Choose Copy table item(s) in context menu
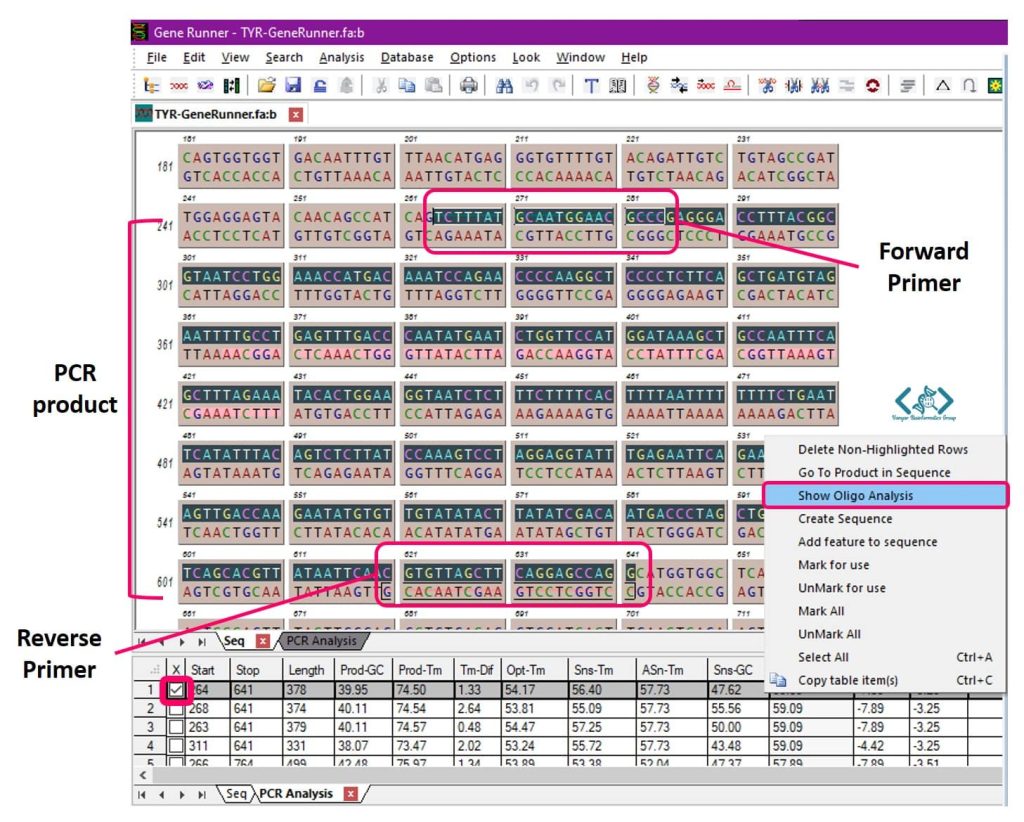The width and height of the screenshot is (1024, 822). pos(885,680)
